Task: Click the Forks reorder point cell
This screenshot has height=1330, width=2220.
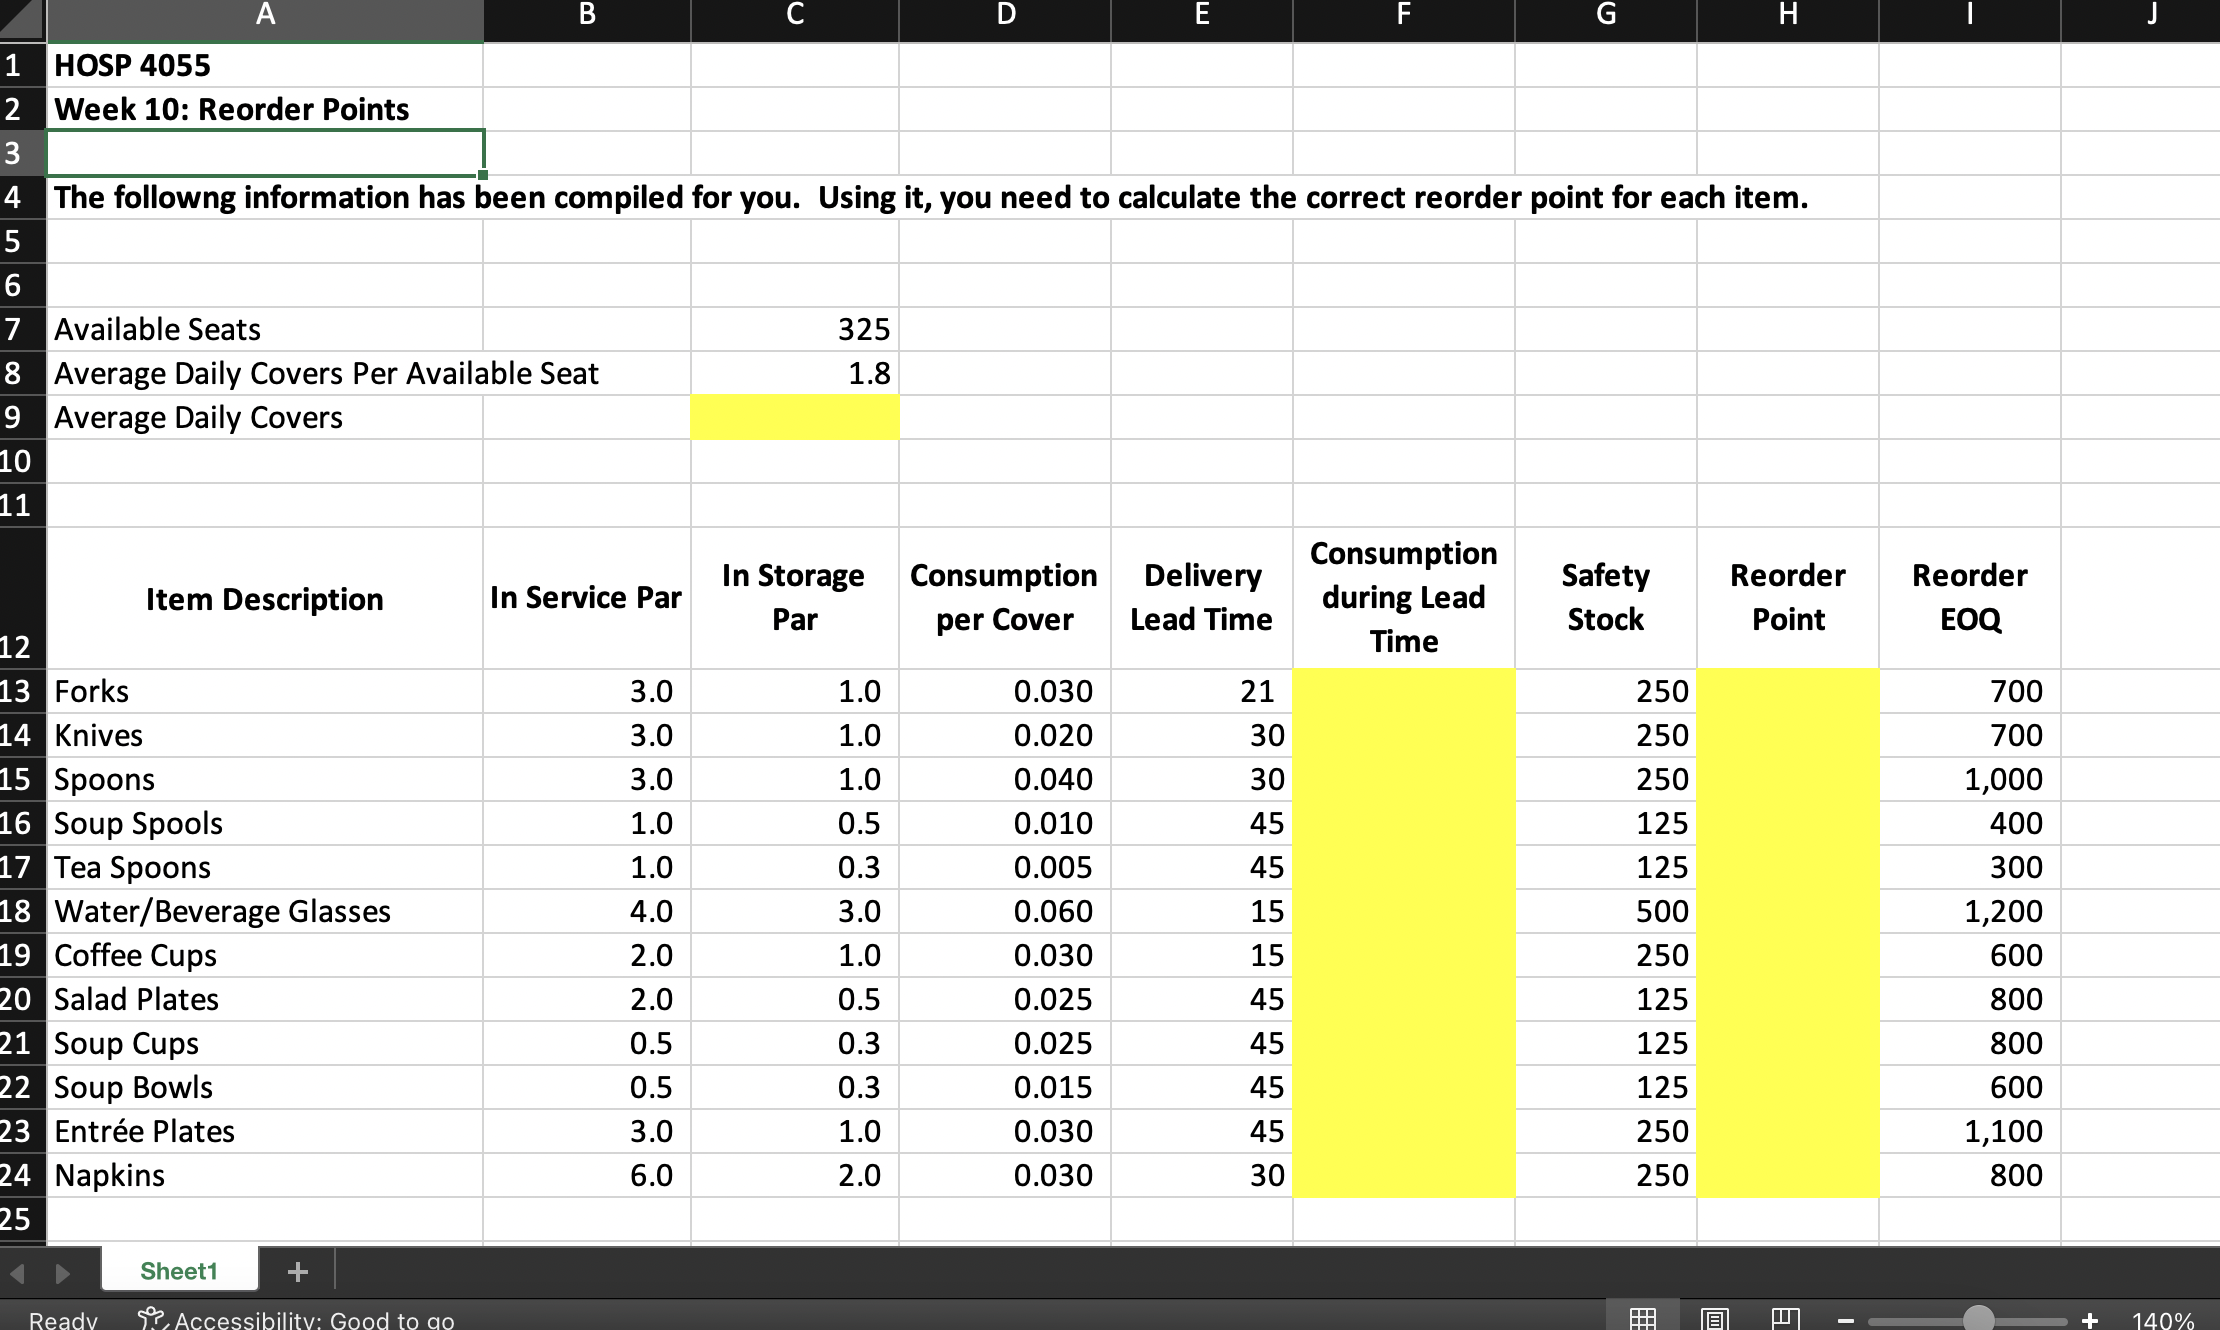Action: tap(1787, 691)
